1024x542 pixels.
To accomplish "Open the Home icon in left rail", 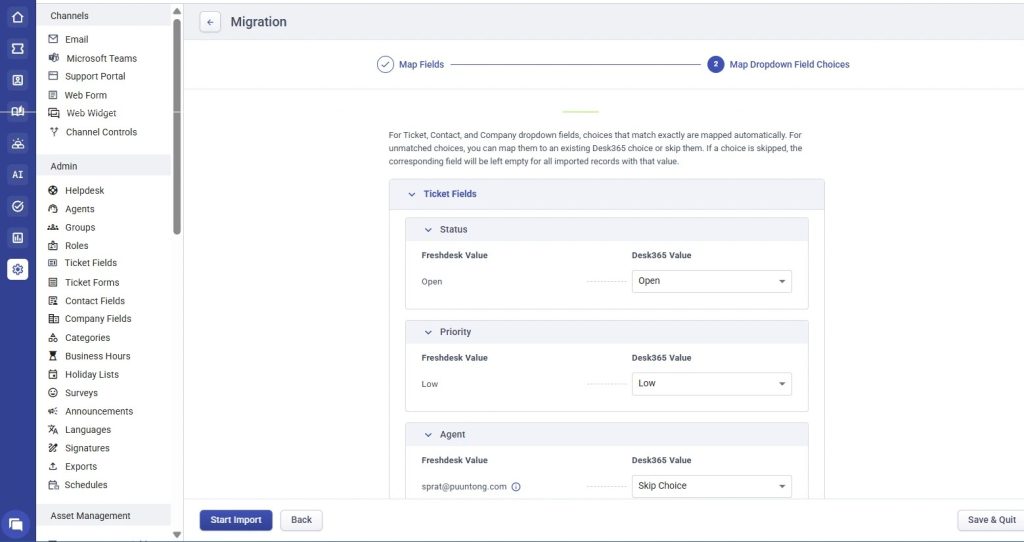I will (18, 17).
